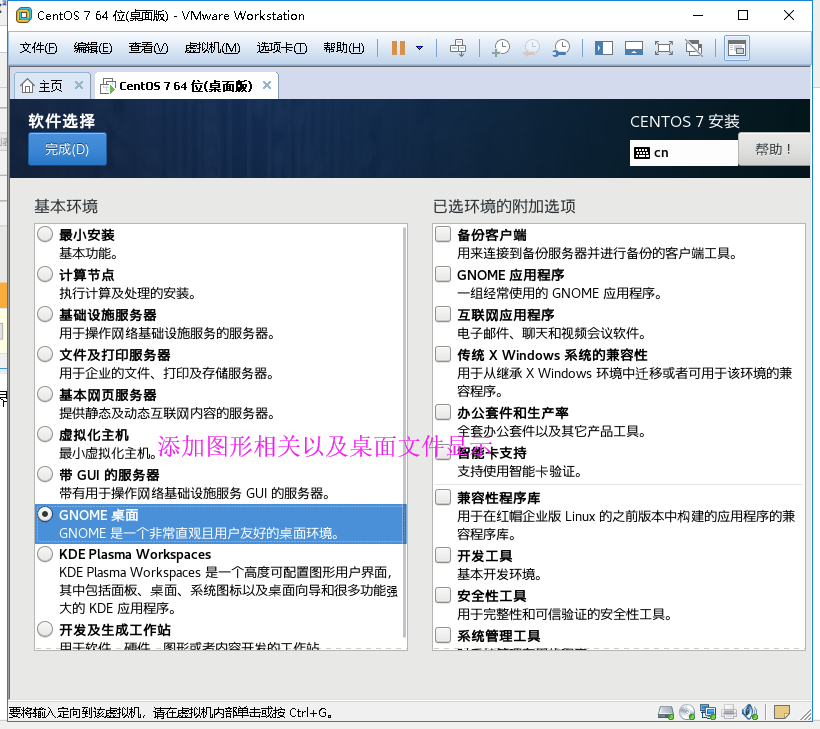Toggle the library sidebar view
The width and height of the screenshot is (820, 729).
(603, 48)
